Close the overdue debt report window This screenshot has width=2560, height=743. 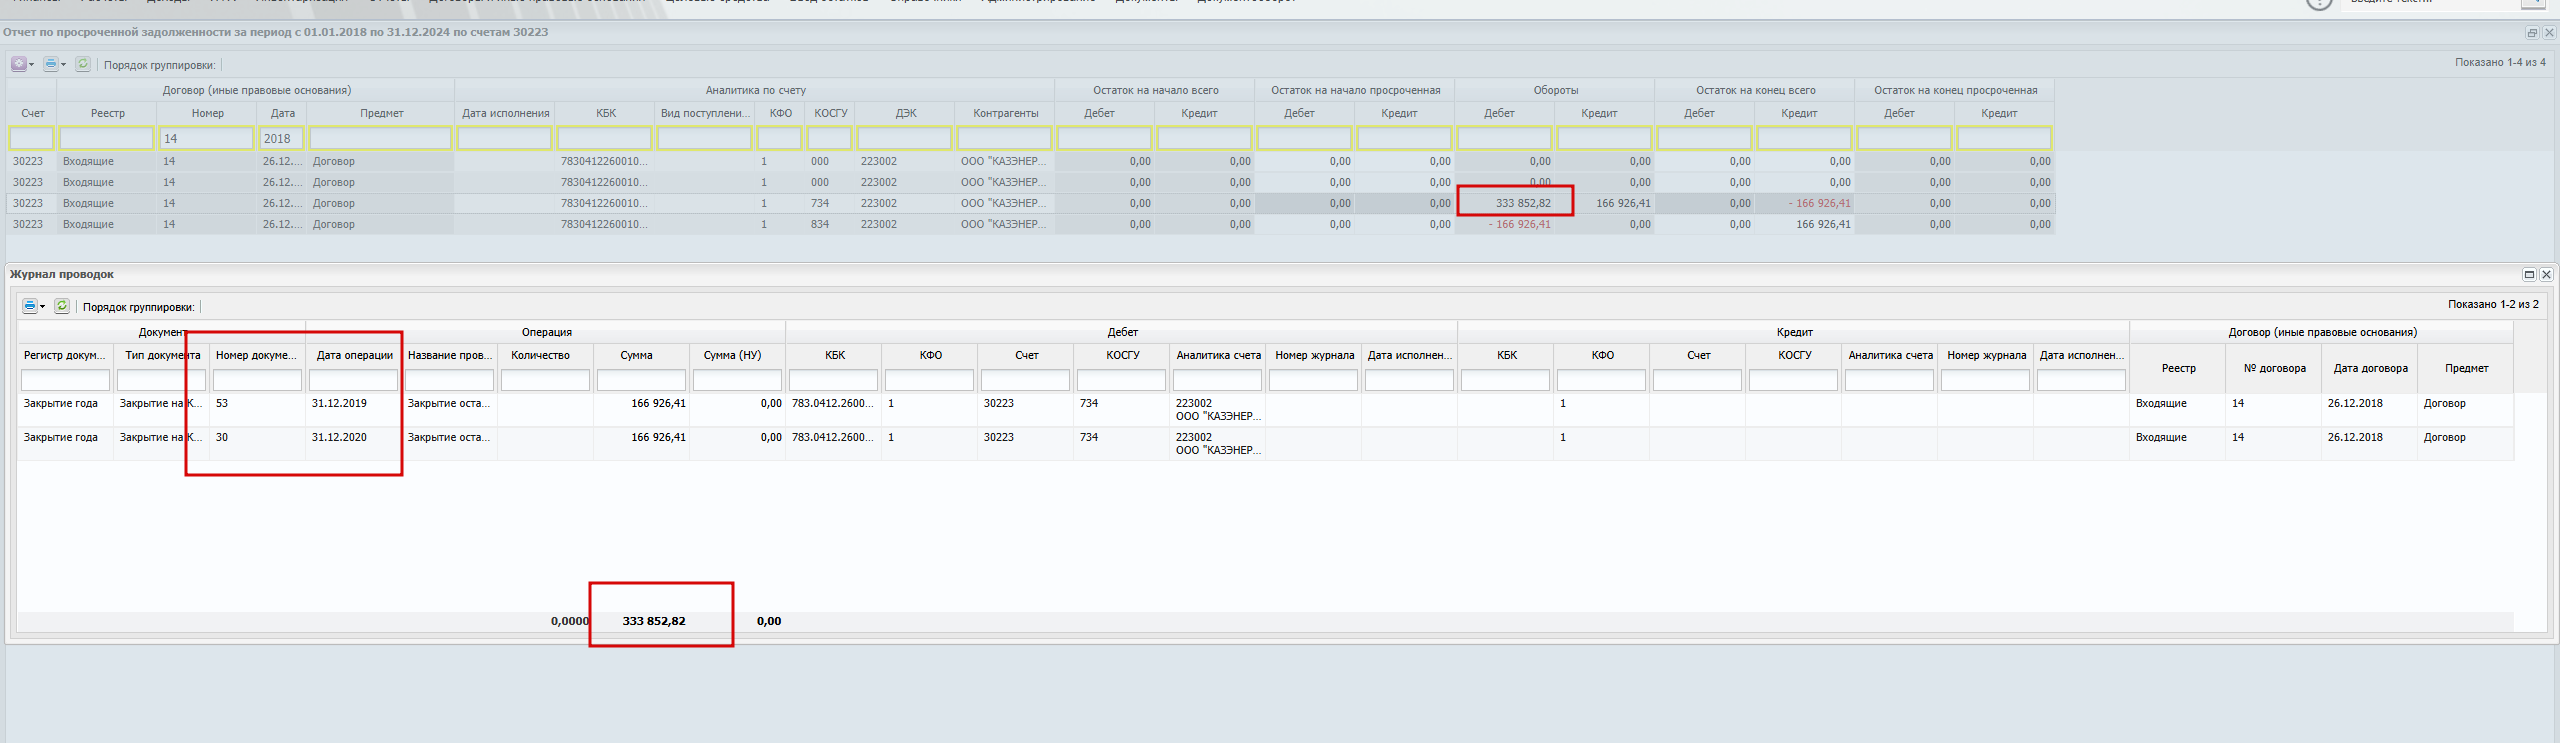coord(2549,32)
